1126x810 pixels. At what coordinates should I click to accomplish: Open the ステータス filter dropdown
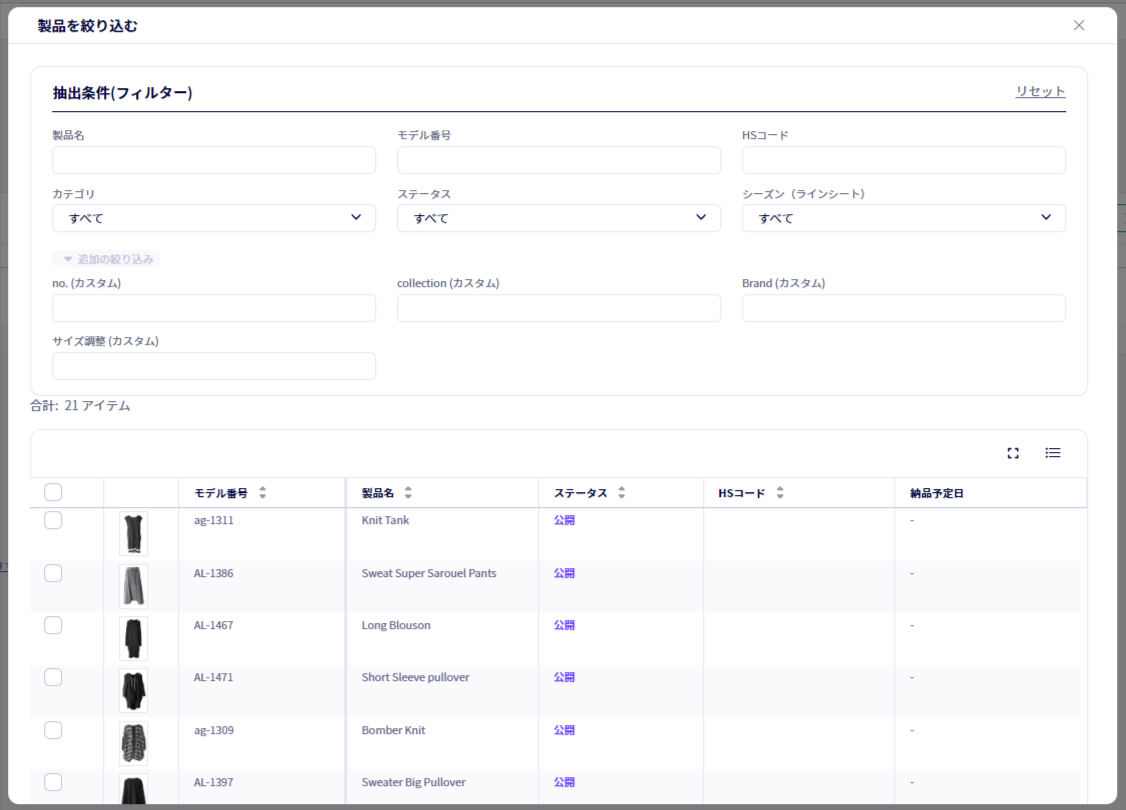[x=559, y=218]
